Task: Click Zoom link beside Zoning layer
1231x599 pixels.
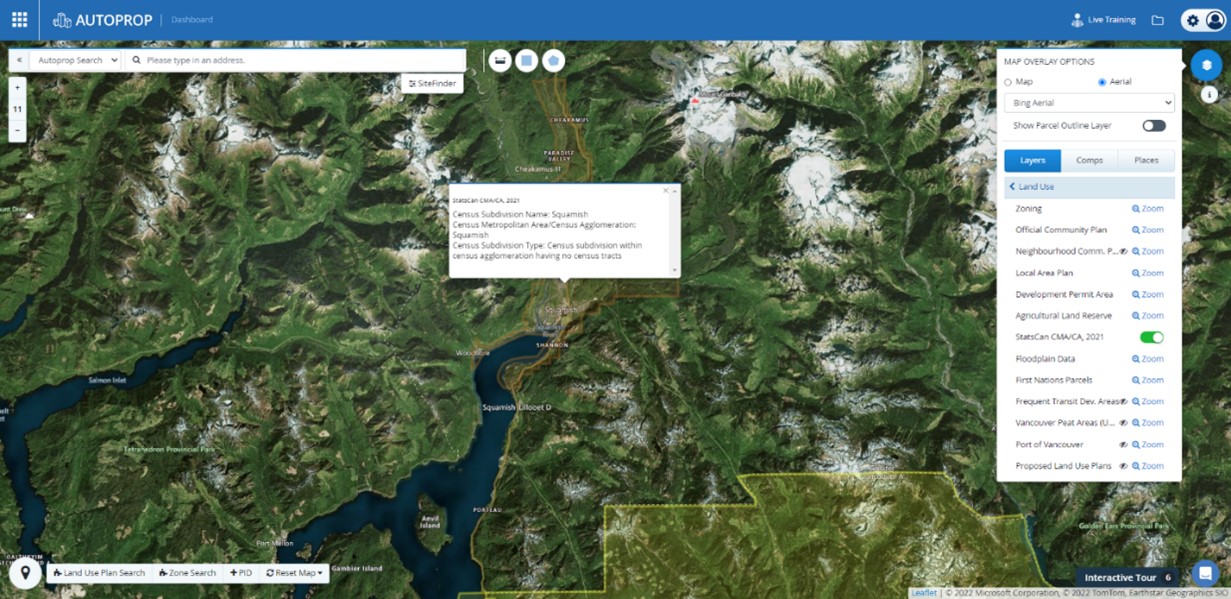Action: (1148, 209)
